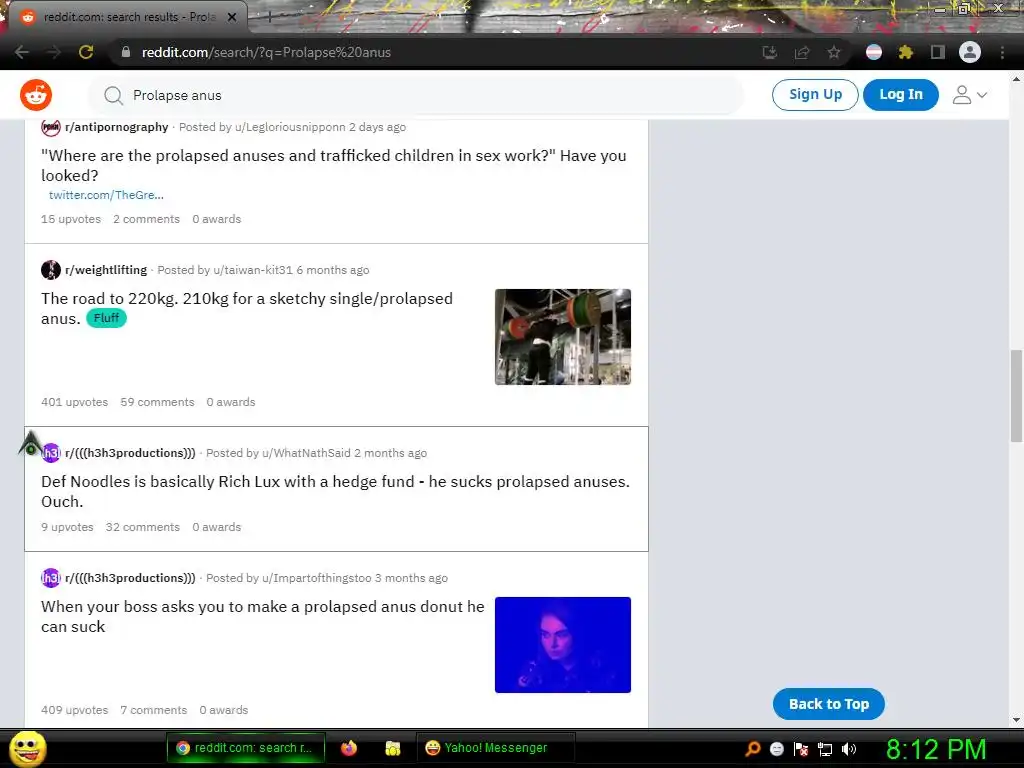1024x768 pixels.
Task: Click the volume speaker tray icon
Action: click(x=849, y=749)
